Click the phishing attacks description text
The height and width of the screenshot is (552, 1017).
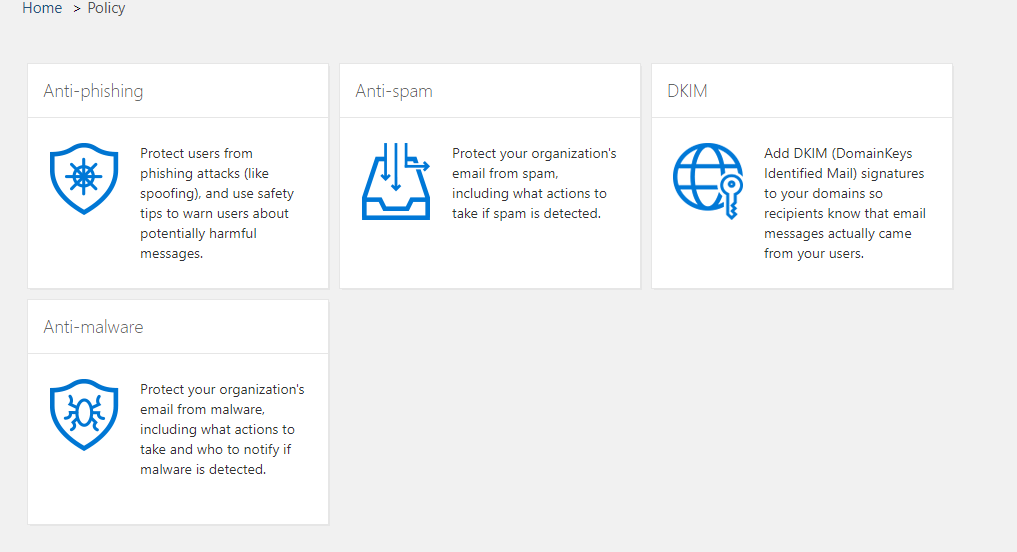click(217, 203)
